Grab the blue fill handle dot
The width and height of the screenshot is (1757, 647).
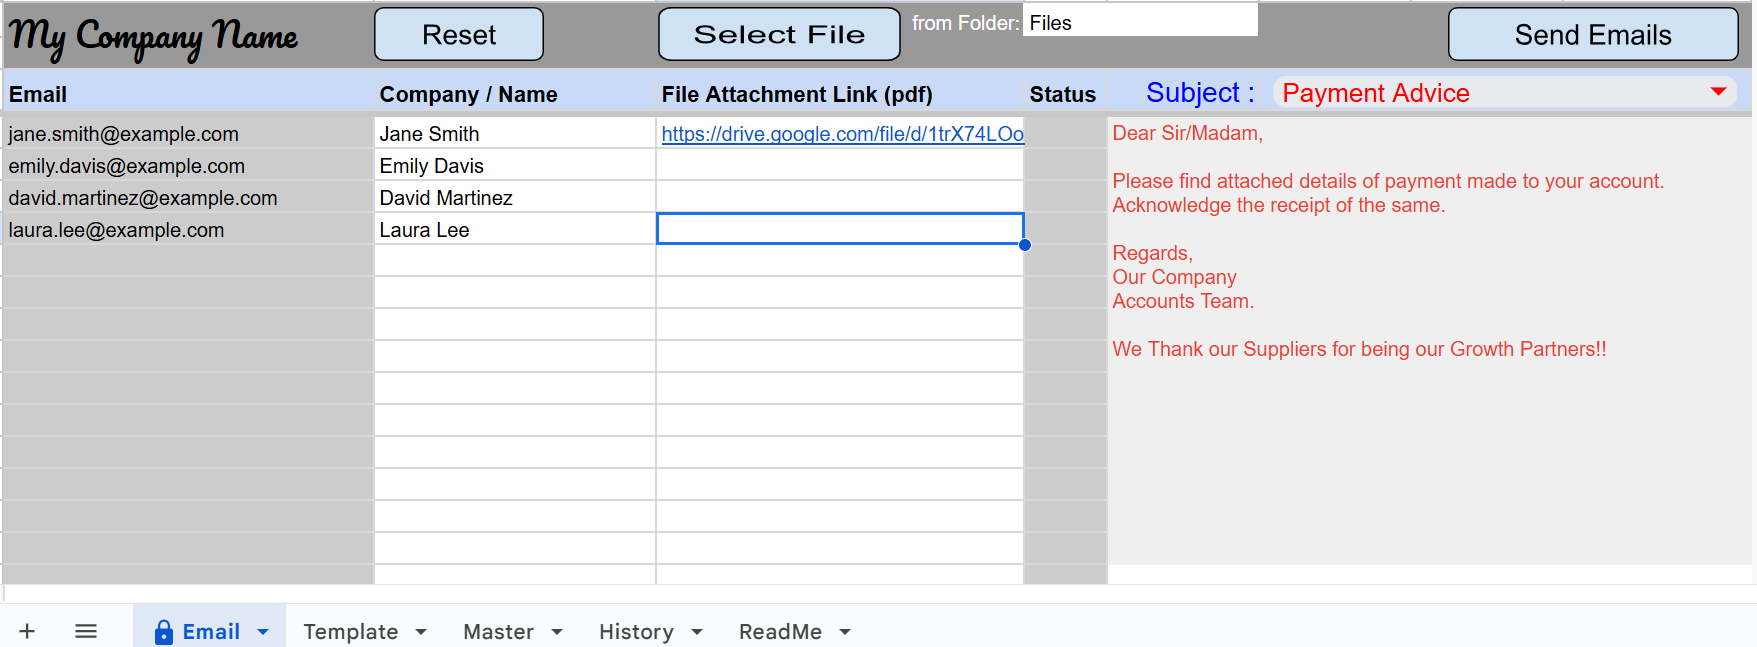(x=1025, y=245)
